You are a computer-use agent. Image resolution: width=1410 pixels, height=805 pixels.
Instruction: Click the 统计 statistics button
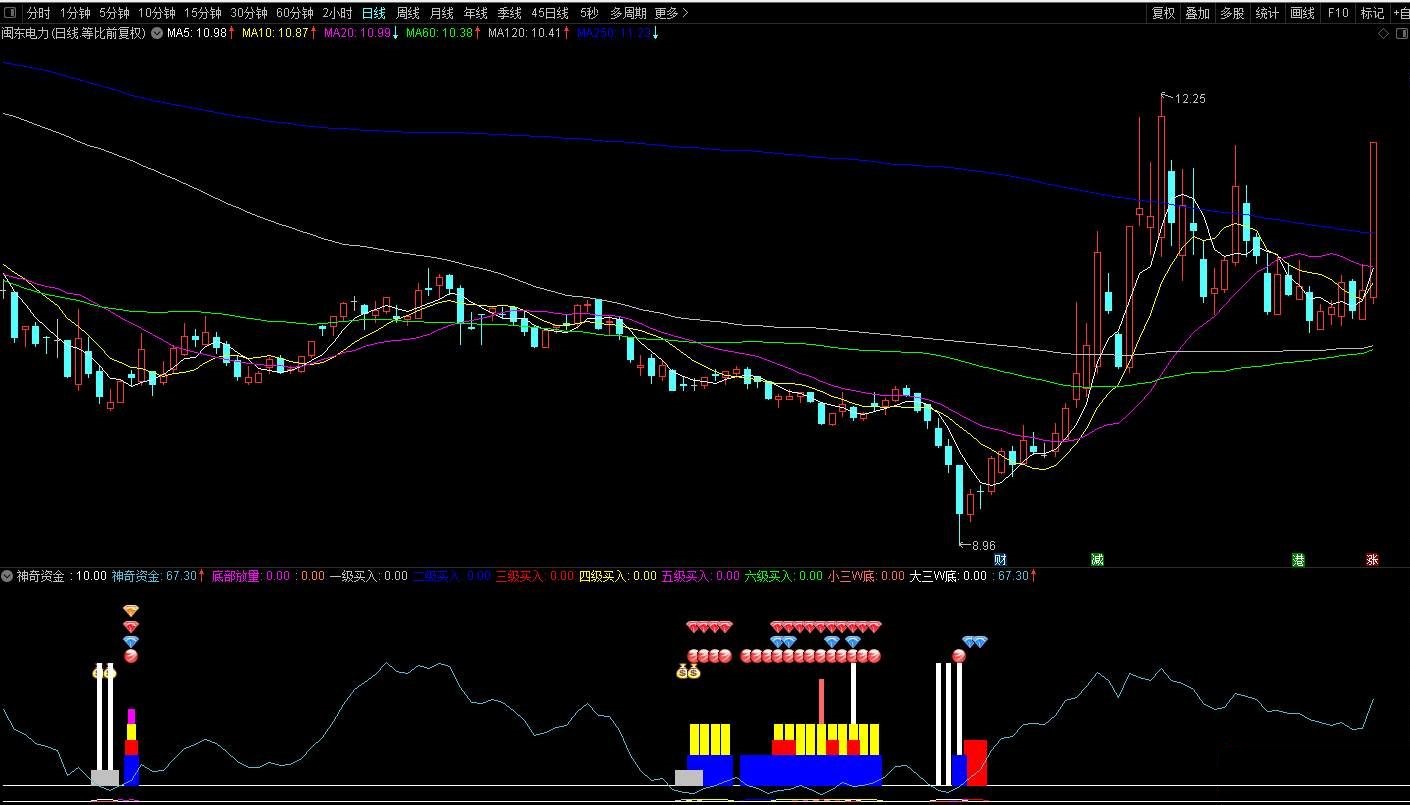click(x=1267, y=13)
